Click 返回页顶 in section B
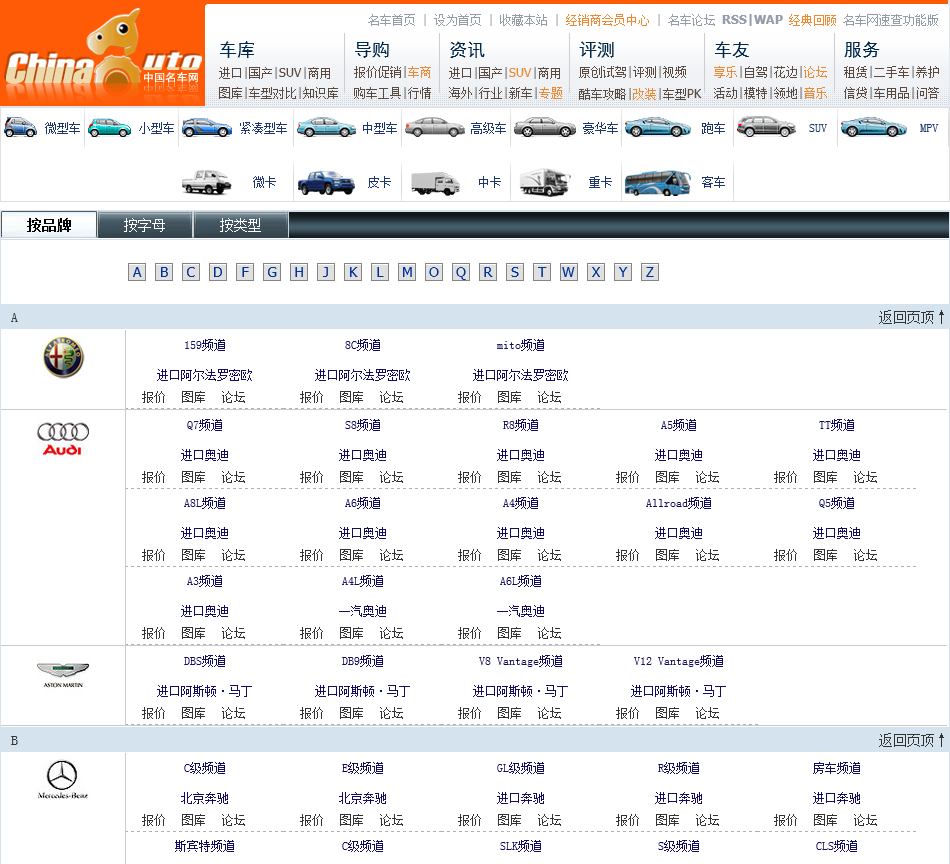This screenshot has height=864, width=950. 911,740
